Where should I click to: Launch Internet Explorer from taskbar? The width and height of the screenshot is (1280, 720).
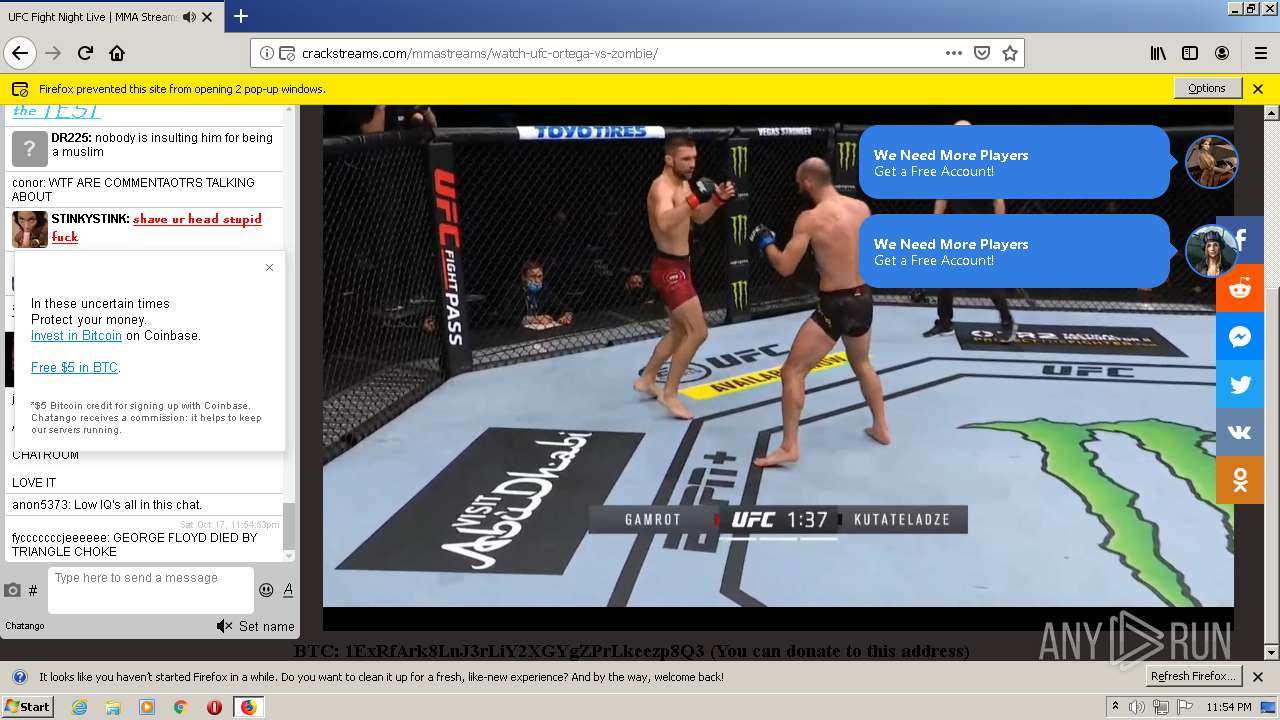point(80,707)
